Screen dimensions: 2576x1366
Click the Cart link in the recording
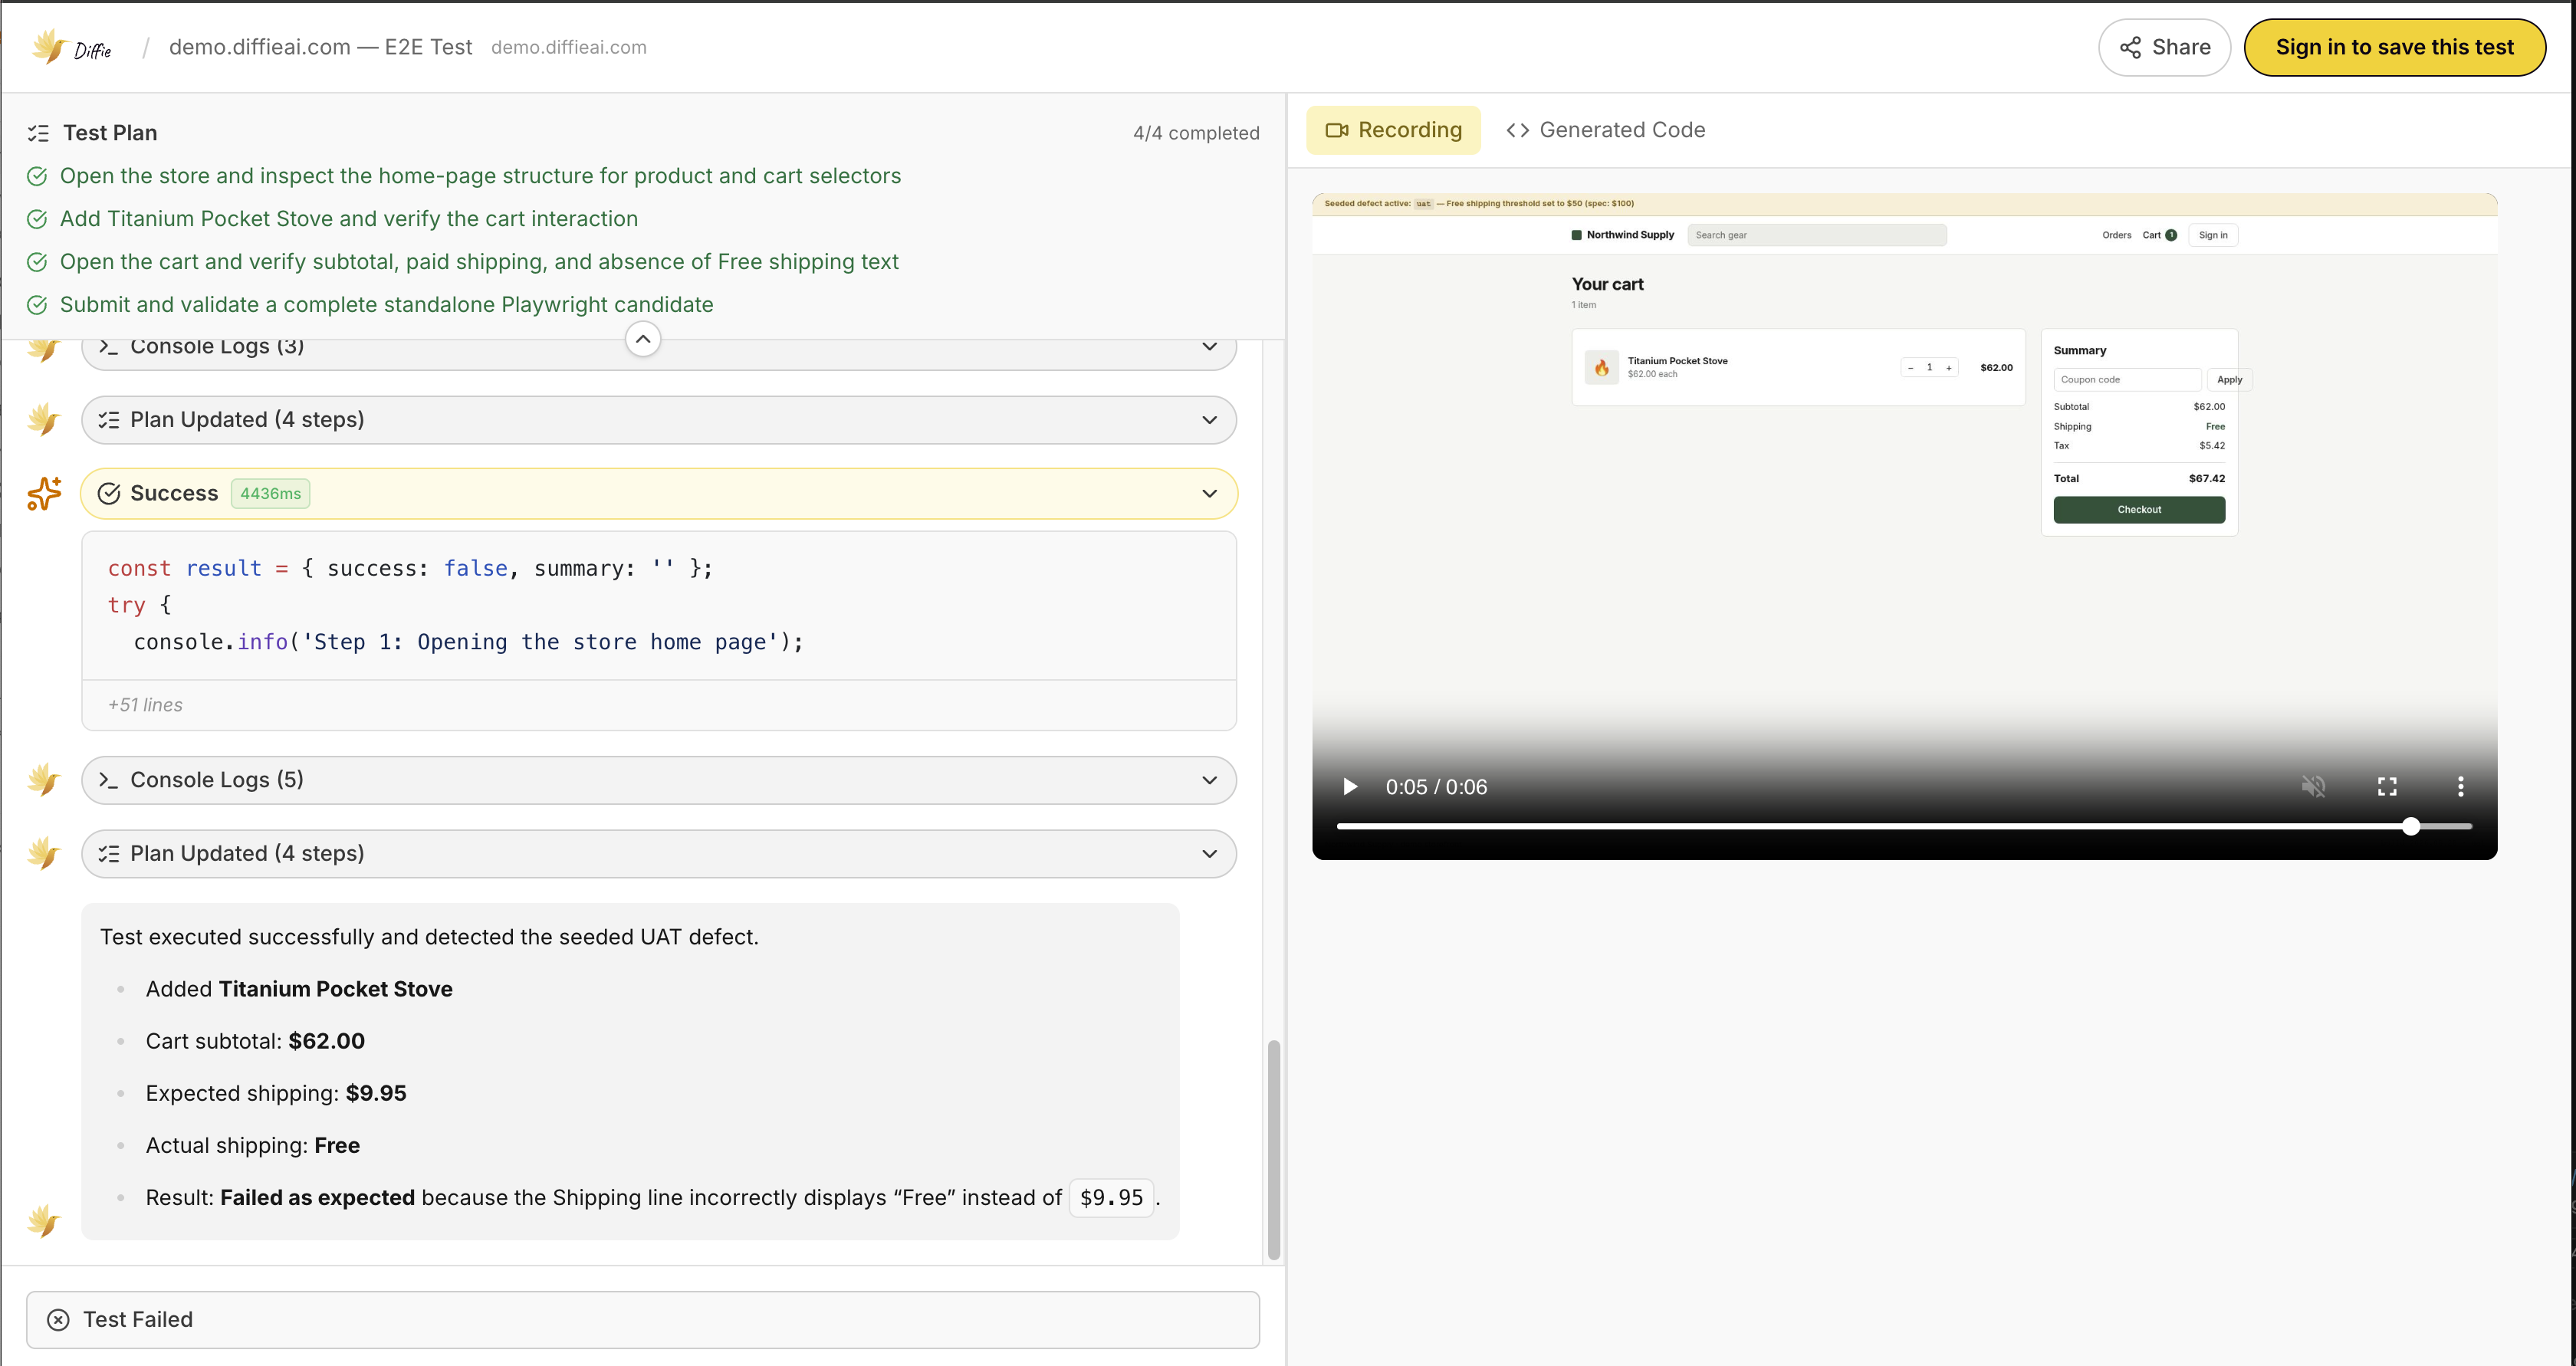coord(2159,235)
